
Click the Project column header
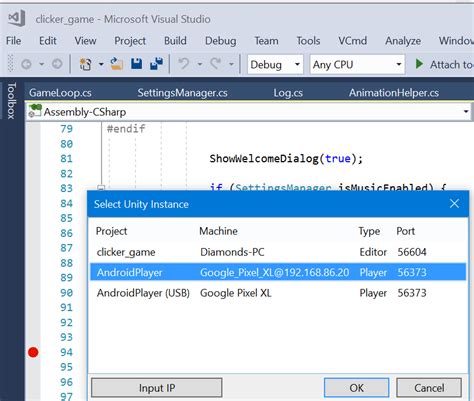111,231
